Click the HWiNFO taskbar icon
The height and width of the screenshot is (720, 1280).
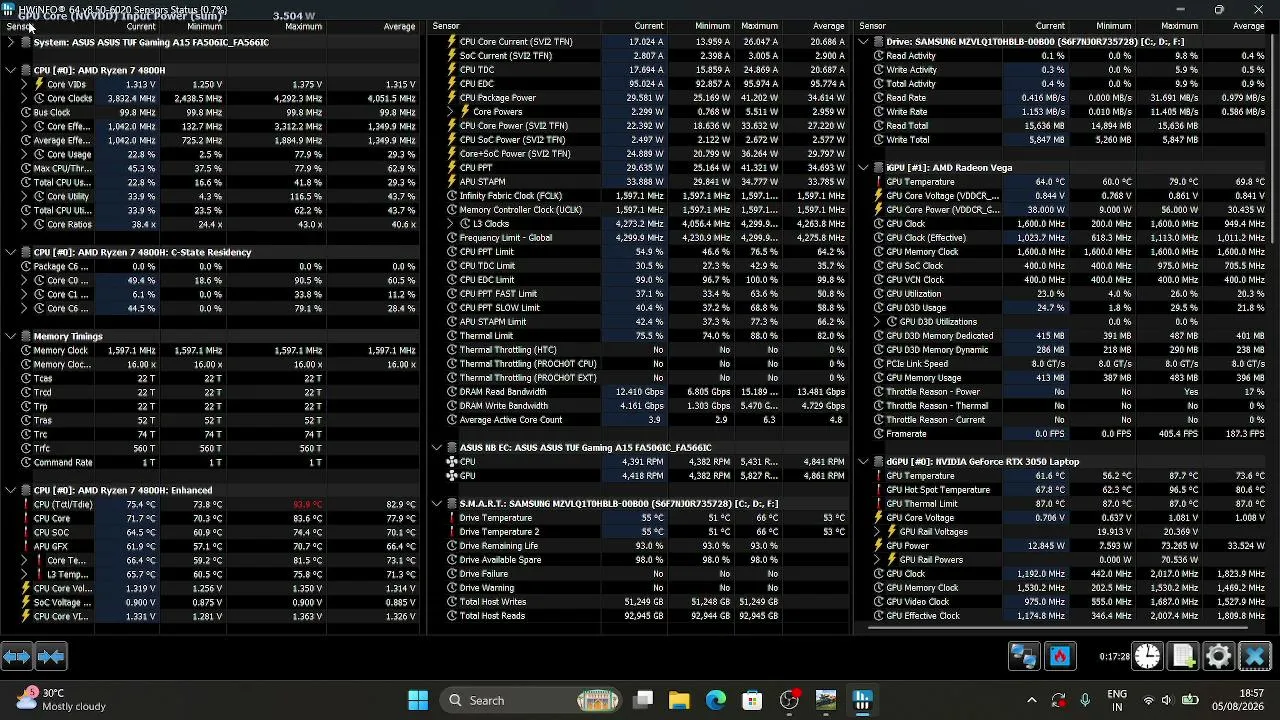(x=862, y=700)
